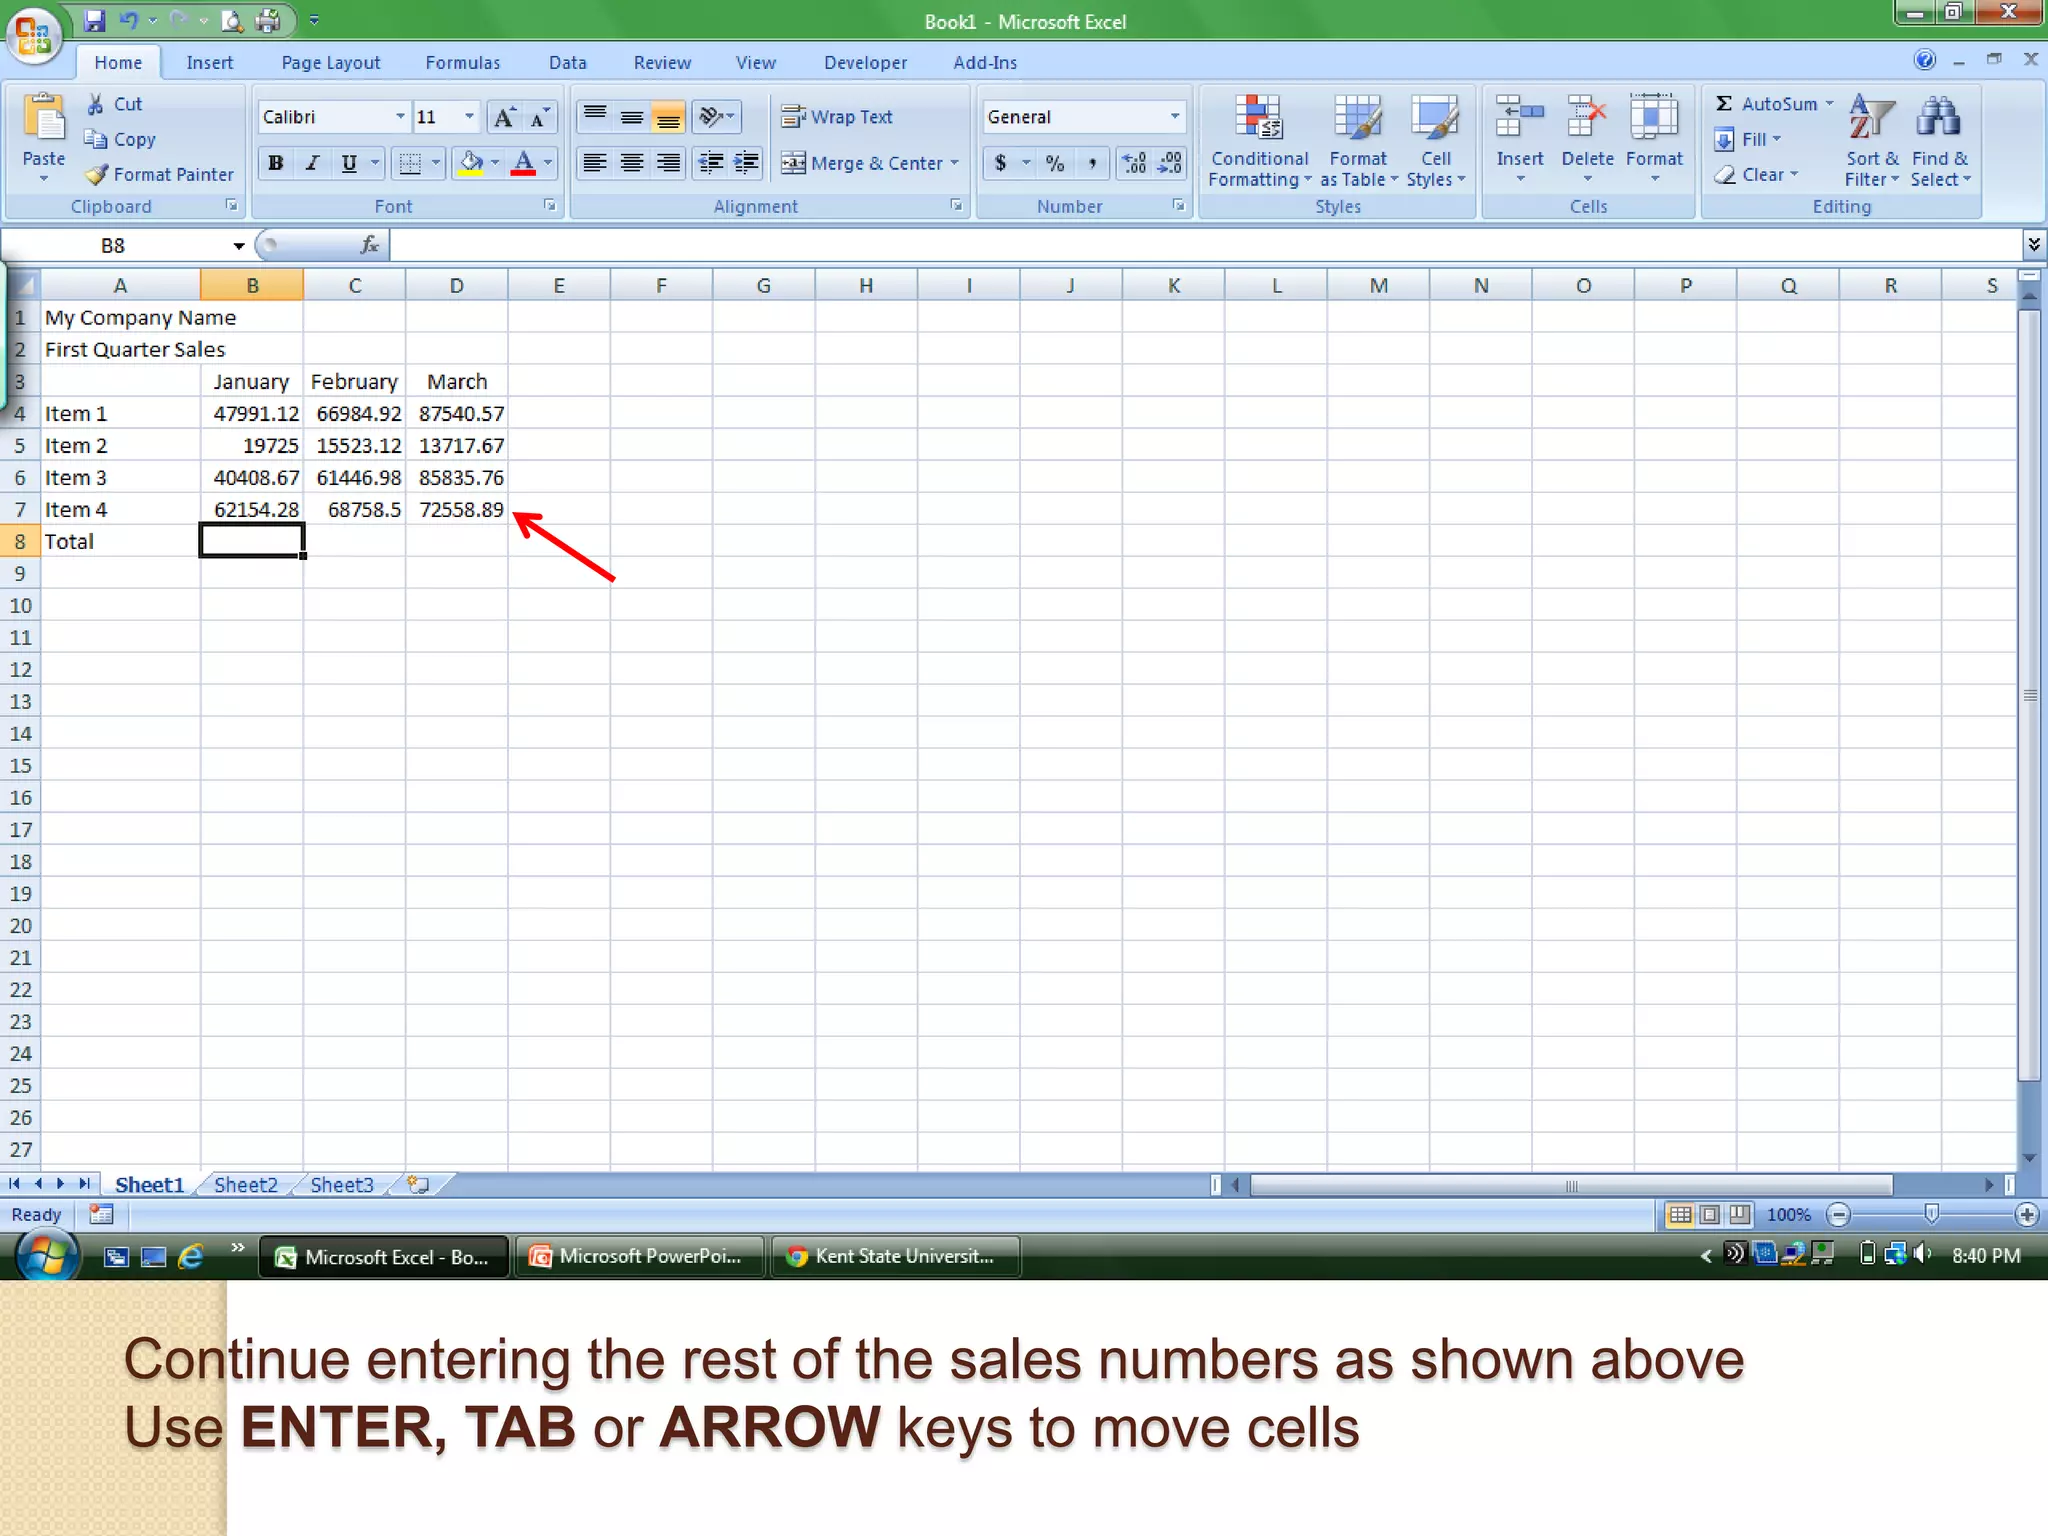Insert a new worksheet tab

click(x=418, y=1184)
